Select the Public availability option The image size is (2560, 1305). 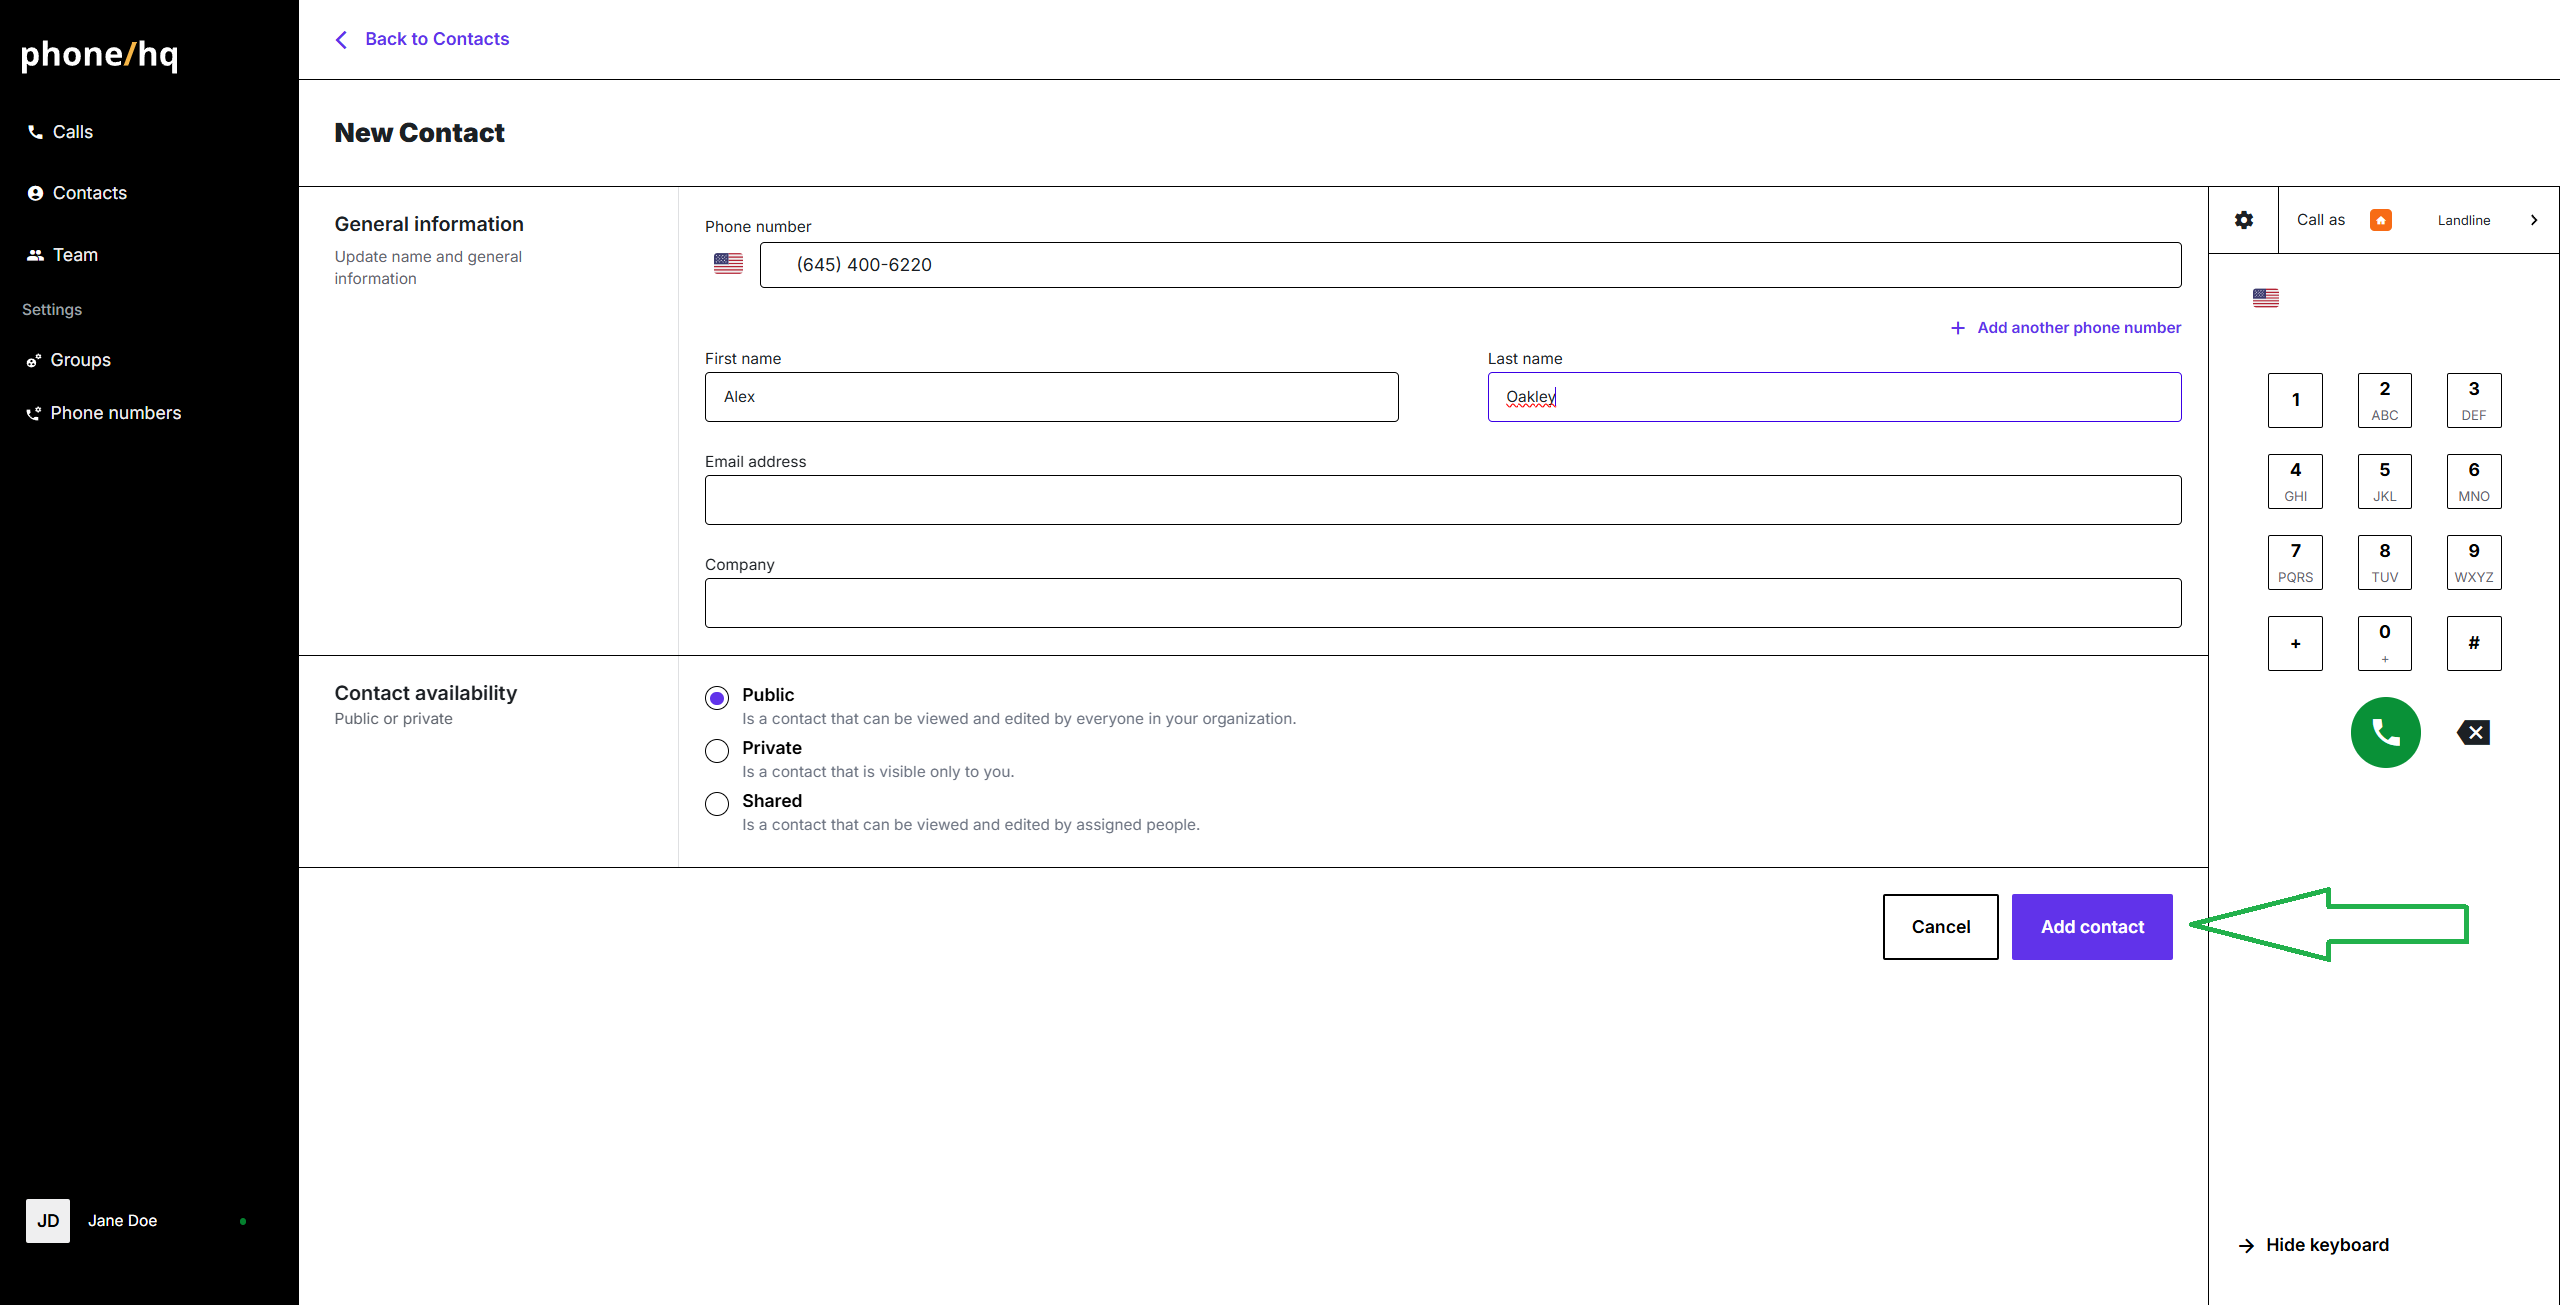(x=717, y=697)
